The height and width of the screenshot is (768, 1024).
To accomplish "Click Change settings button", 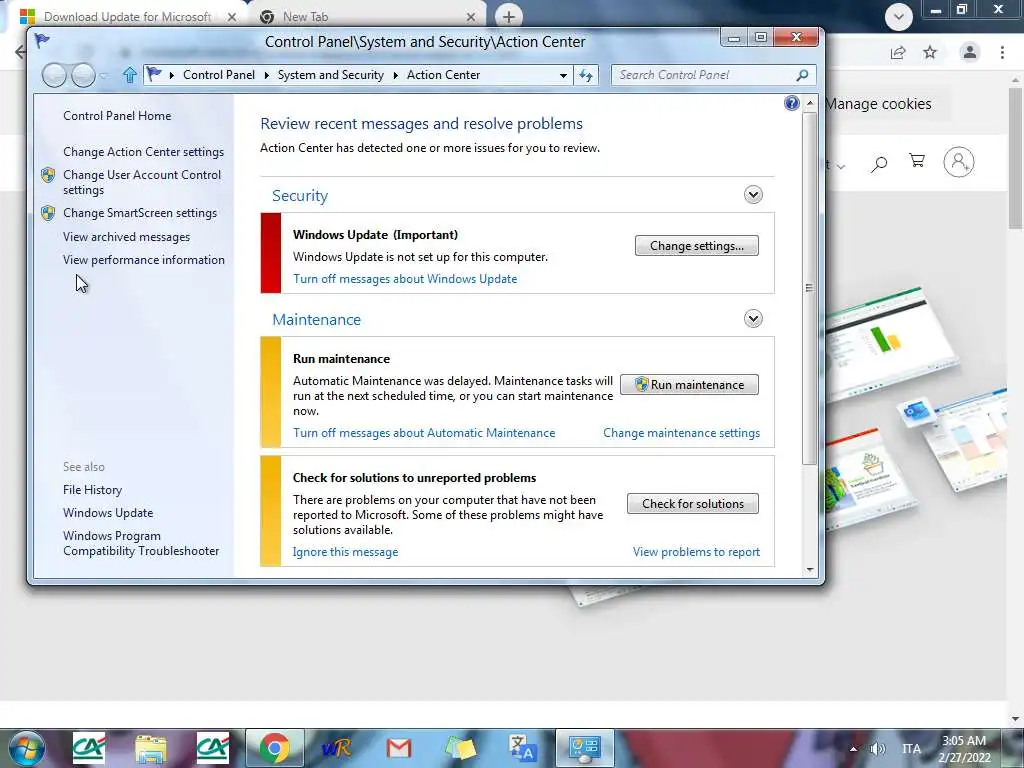I will tap(697, 246).
